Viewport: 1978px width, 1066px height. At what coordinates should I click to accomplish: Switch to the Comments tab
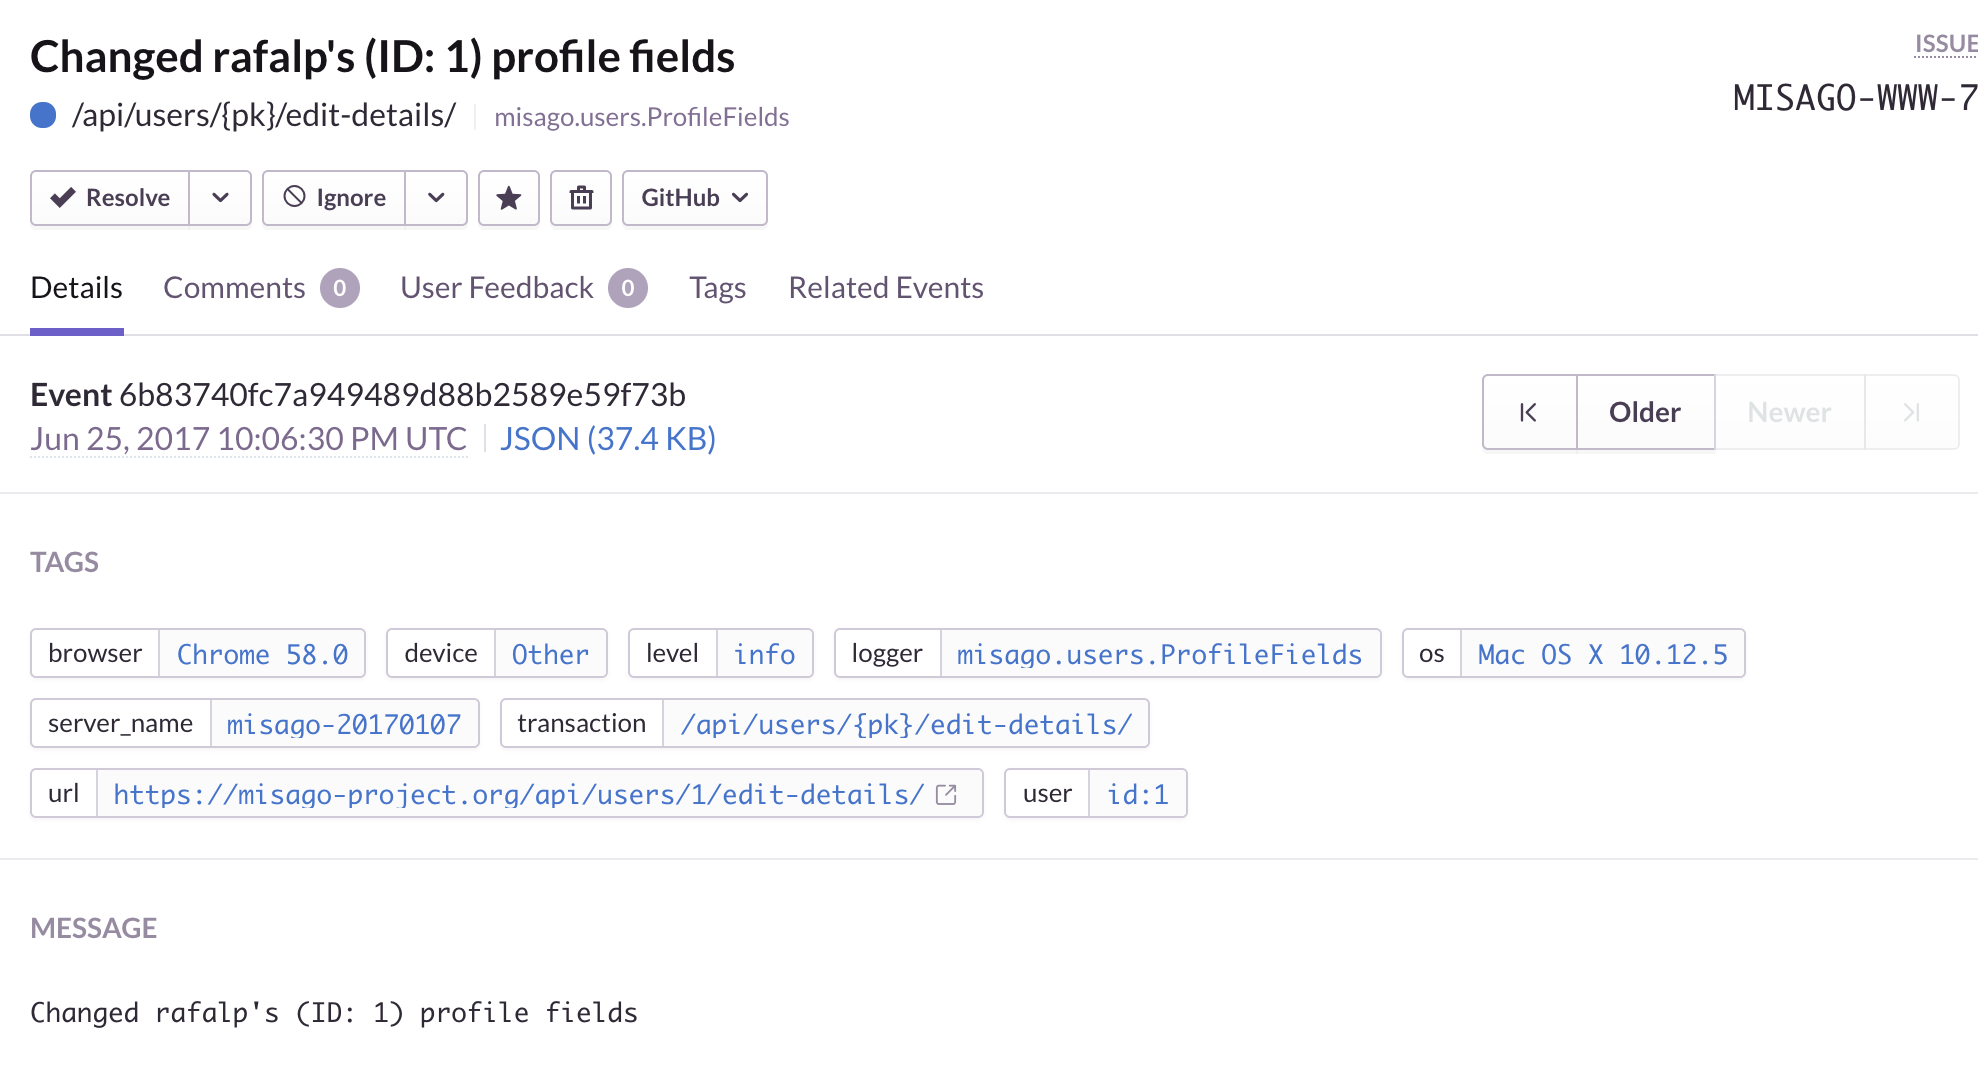click(x=234, y=288)
